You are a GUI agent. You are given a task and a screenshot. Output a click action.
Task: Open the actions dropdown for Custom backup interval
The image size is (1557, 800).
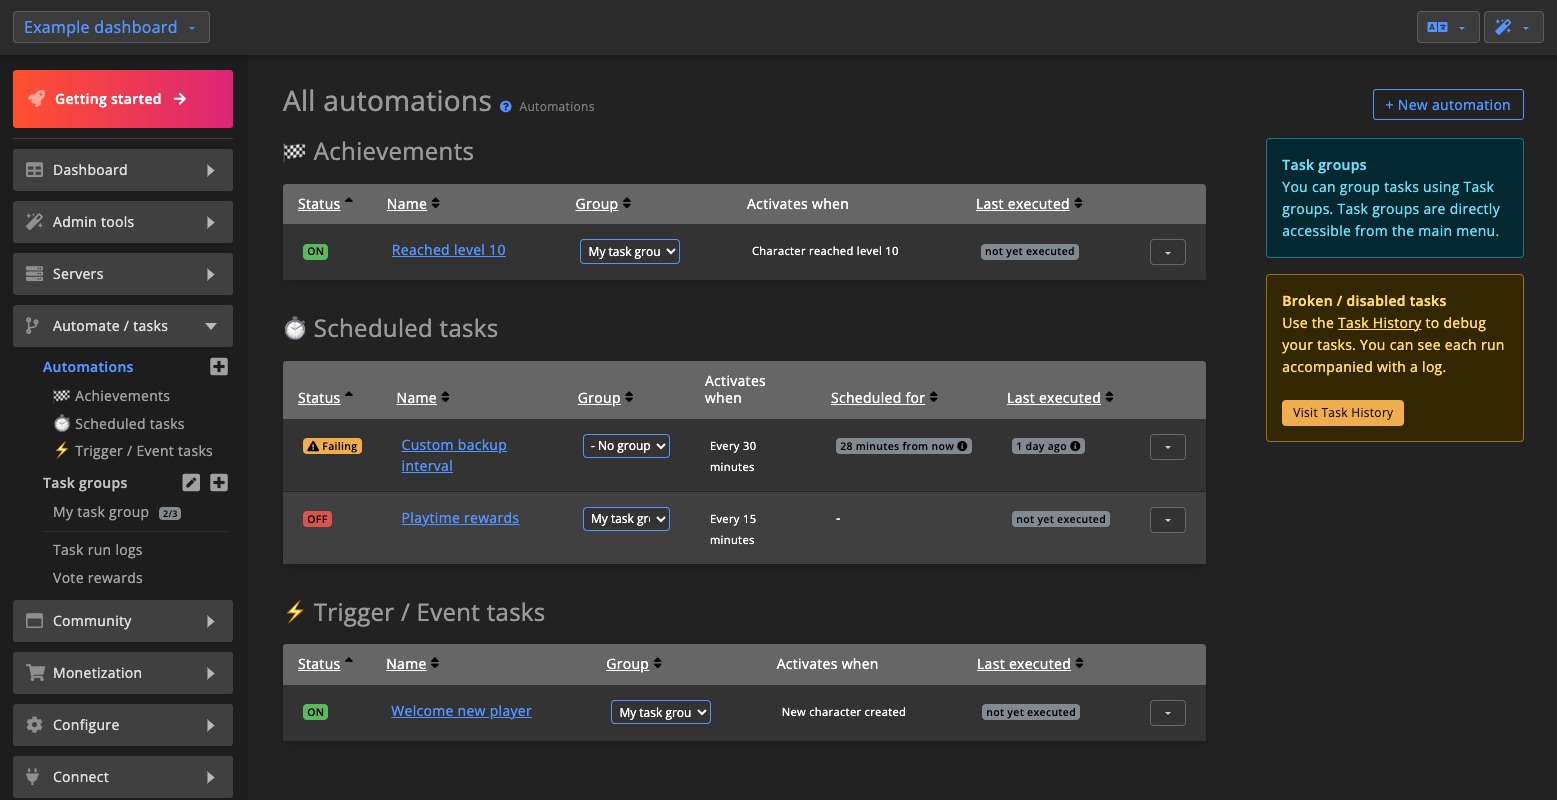[1167, 446]
